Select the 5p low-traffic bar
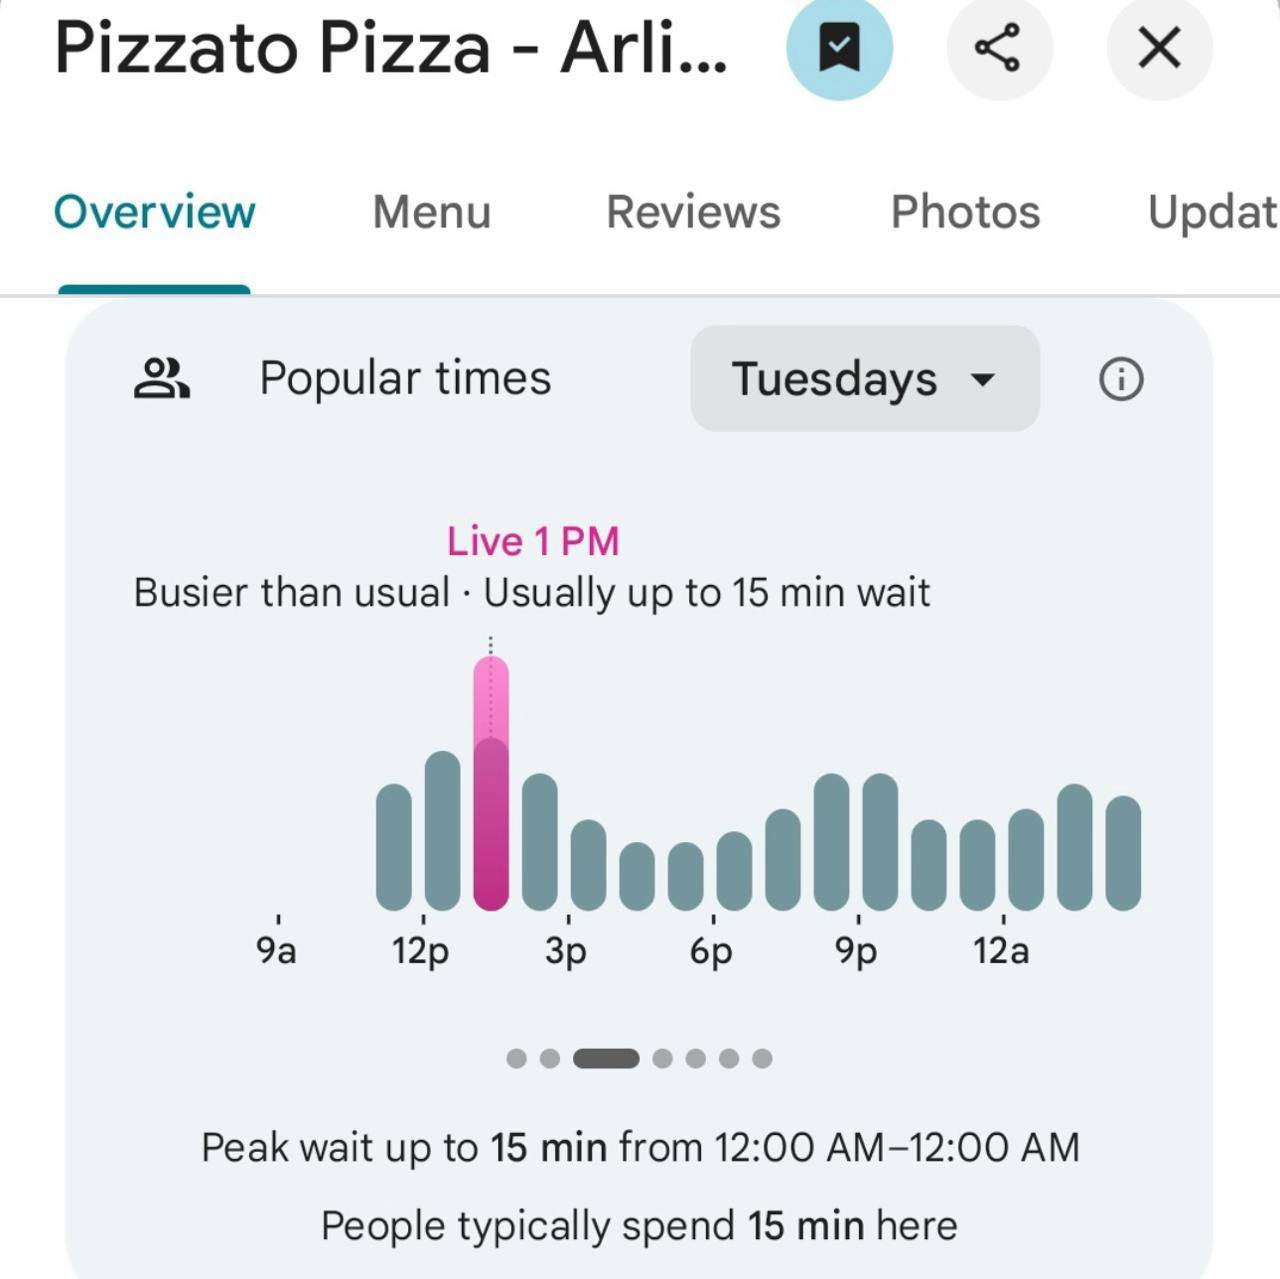Viewport: 1280px width, 1279px height. 685,876
